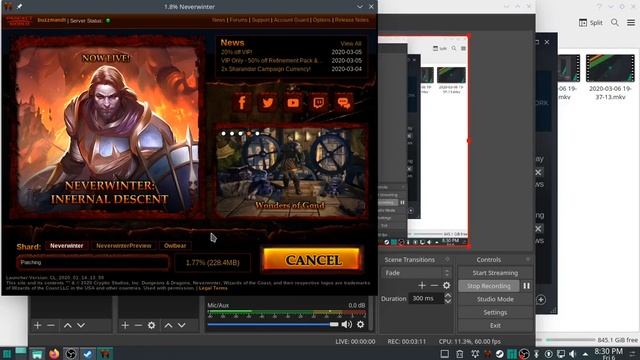
Task: Click the pin icon in Neverwinter title bar
Action: 19,7
